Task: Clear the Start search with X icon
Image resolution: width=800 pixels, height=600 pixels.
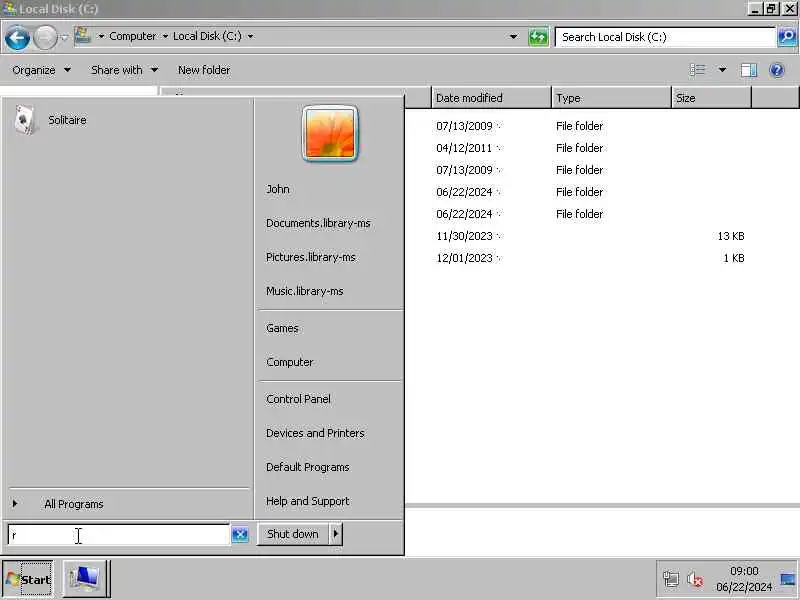Action: tap(240, 534)
